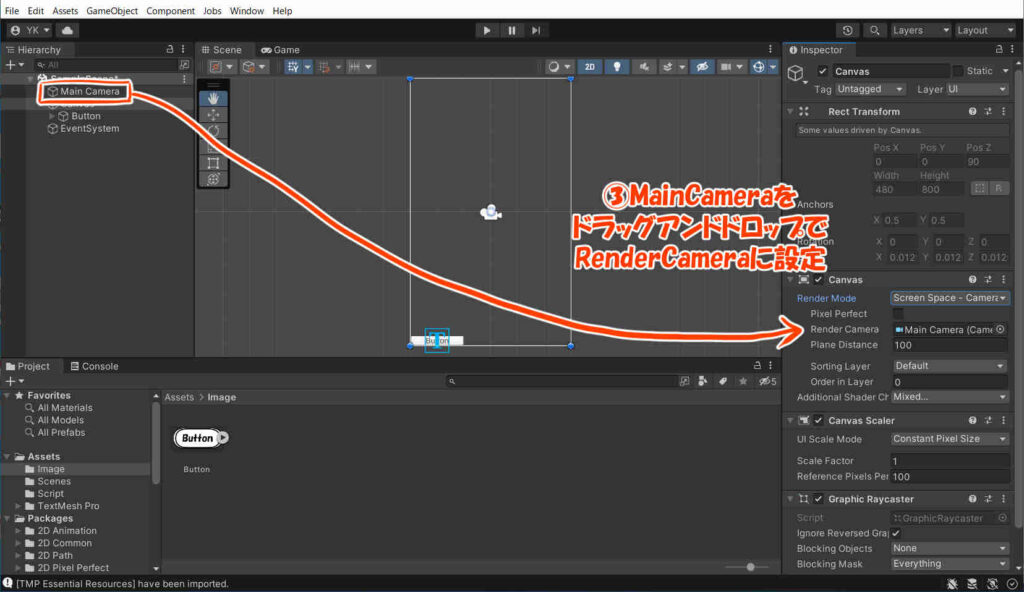Toggle 2D view mode in Scene
Image resolution: width=1024 pixels, height=592 pixels.
pos(590,67)
